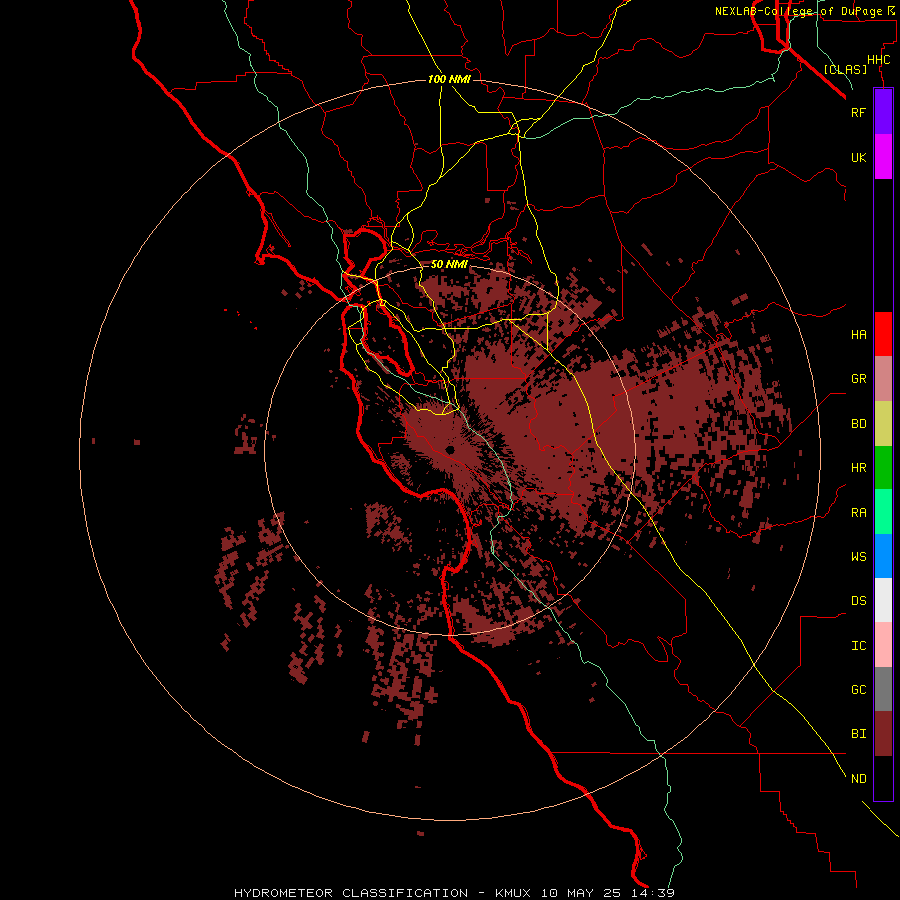This screenshot has height=900, width=900.
Task: Click the '100 NMI' range ring label
Action: [449, 79]
